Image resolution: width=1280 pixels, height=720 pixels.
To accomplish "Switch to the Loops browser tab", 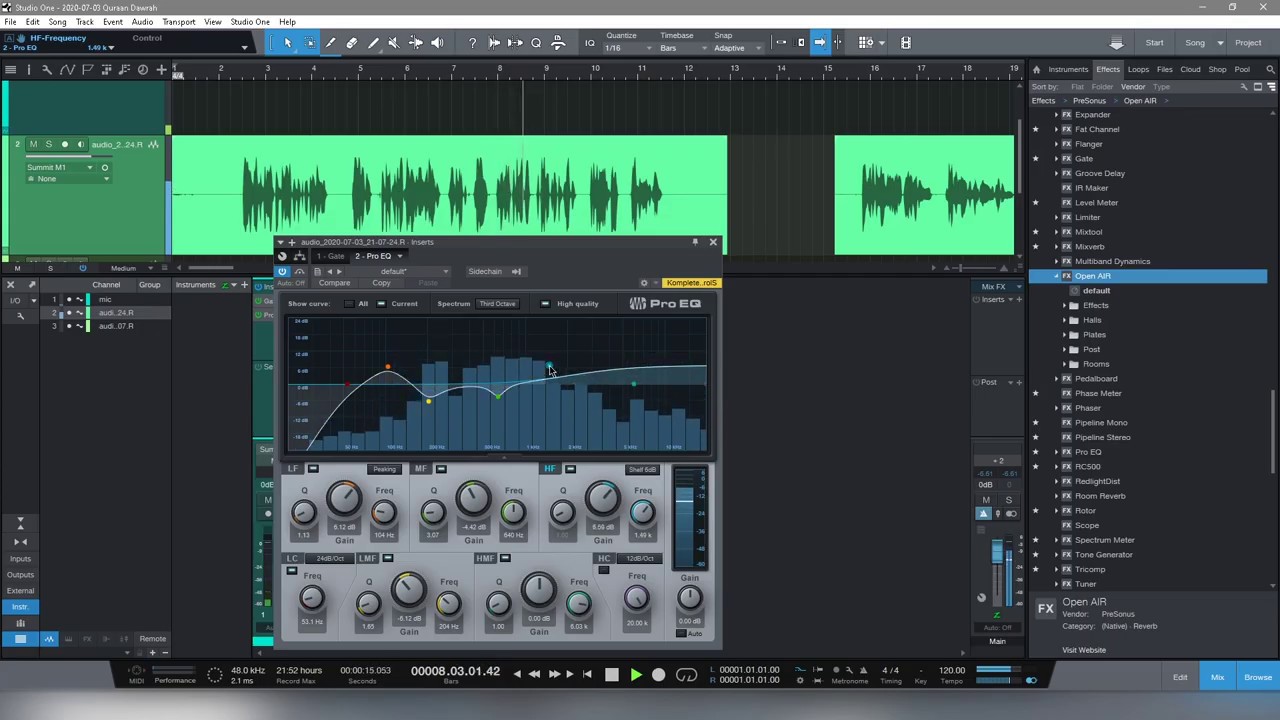I will [x=1138, y=69].
